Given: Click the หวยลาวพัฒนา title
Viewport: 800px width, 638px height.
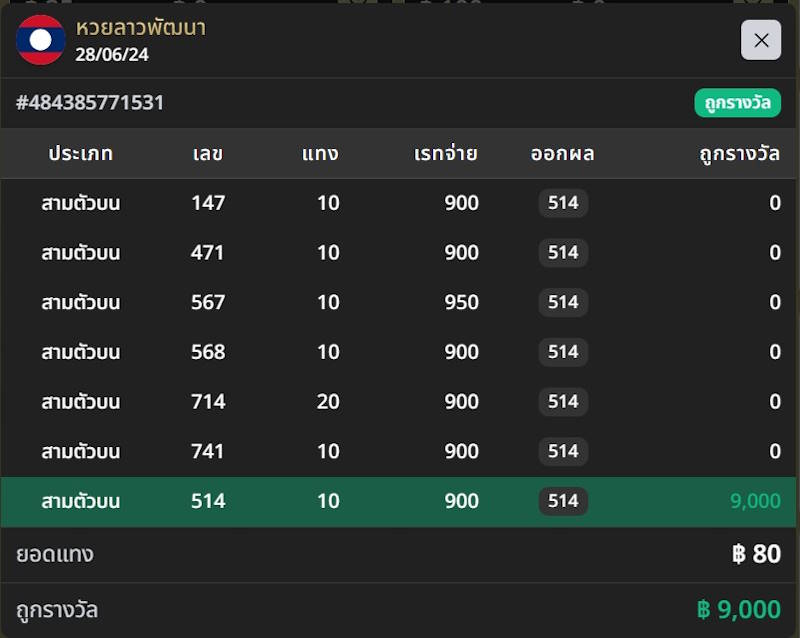Looking at the screenshot, I should (140, 28).
